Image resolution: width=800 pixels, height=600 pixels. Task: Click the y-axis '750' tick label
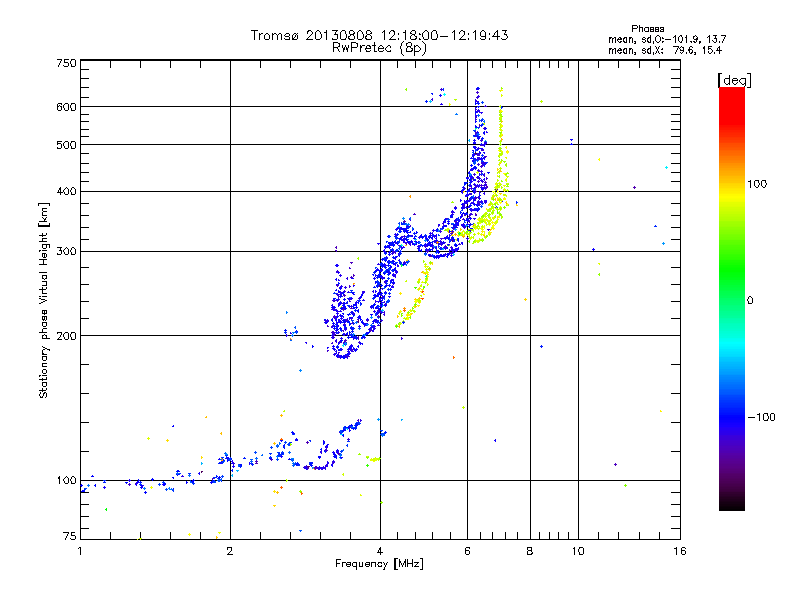click(66, 63)
